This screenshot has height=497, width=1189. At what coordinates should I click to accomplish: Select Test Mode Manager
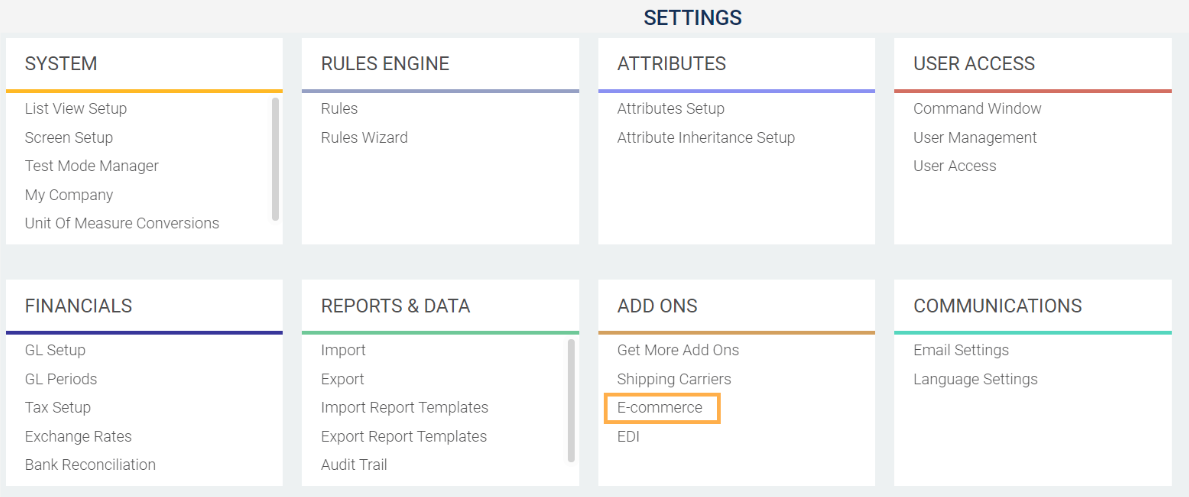pos(92,166)
